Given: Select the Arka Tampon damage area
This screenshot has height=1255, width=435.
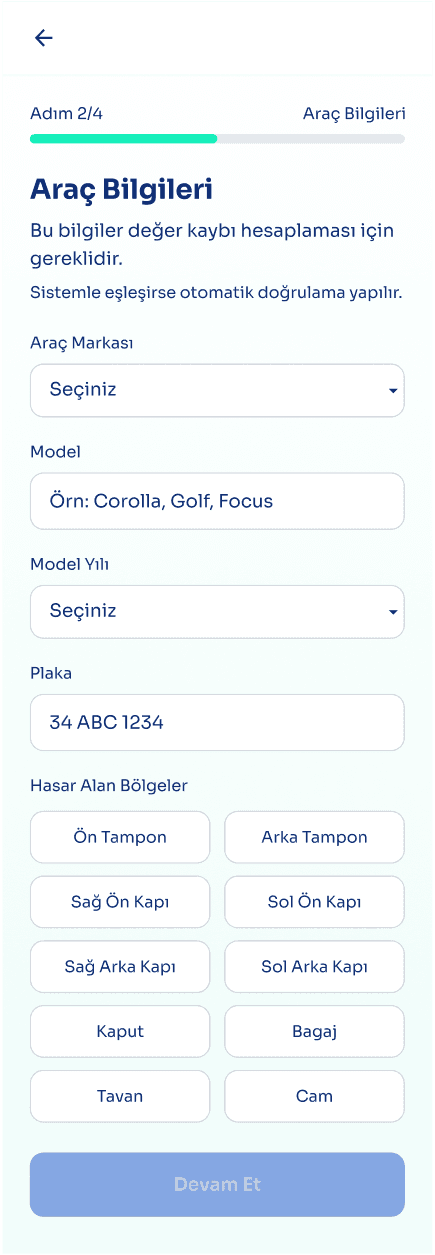Looking at the screenshot, I should click(314, 837).
